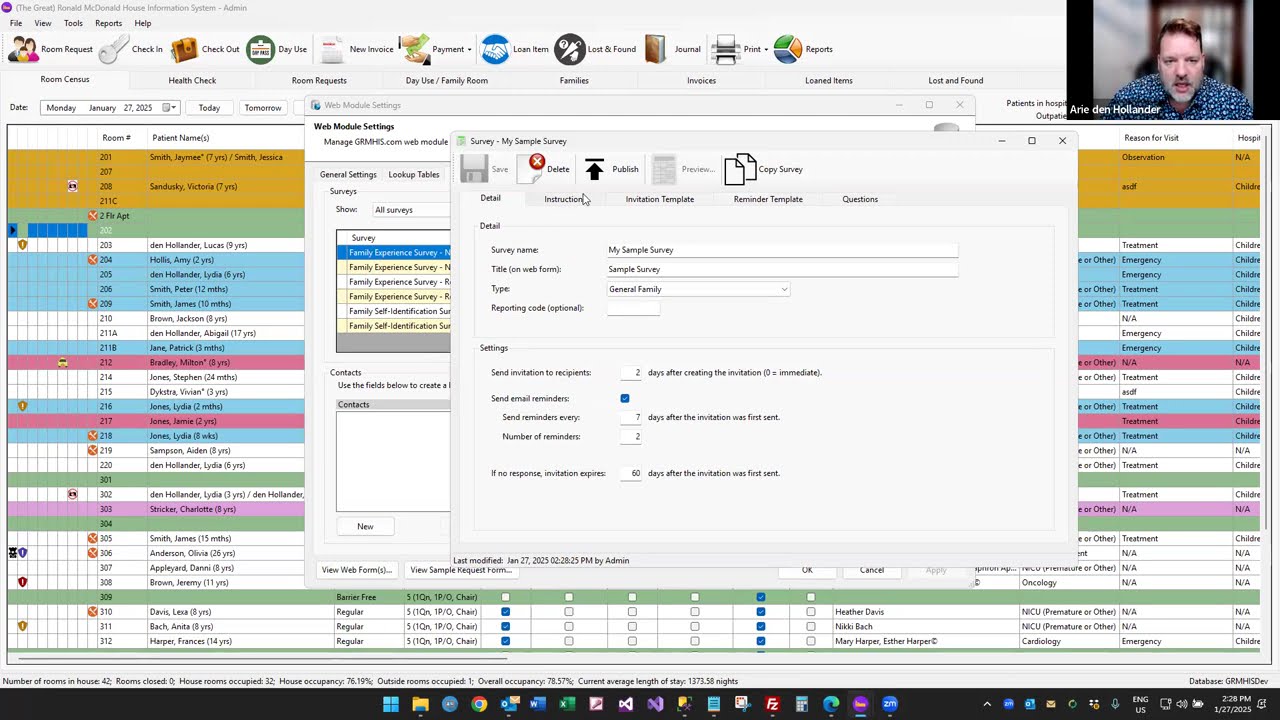Screen dimensions: 1280x720
Task: Click View Sample Request Form... button
Action: (459, 570)
